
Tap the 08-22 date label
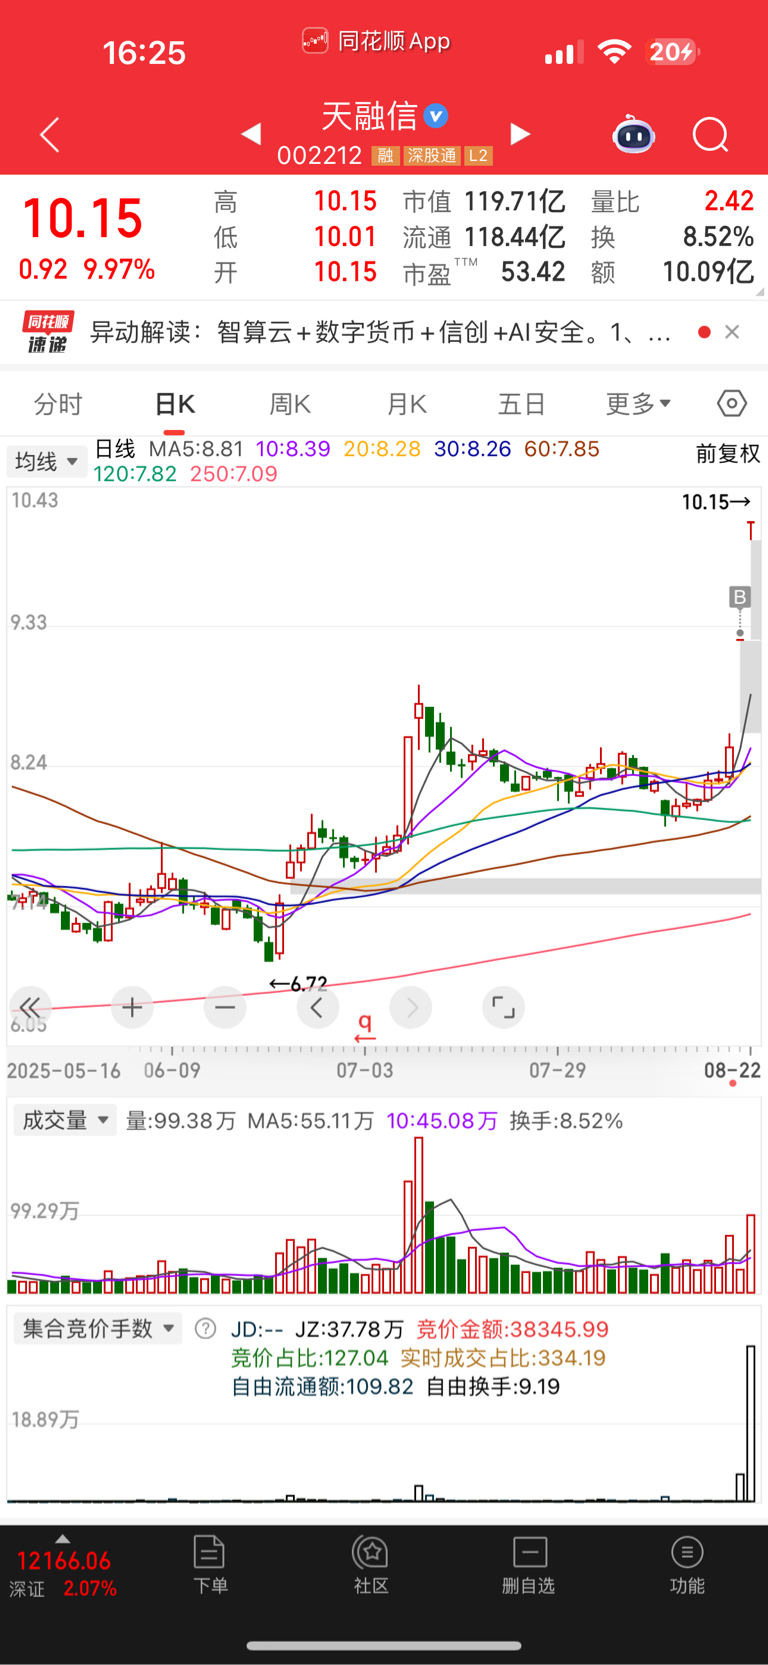click(732, 1070)
